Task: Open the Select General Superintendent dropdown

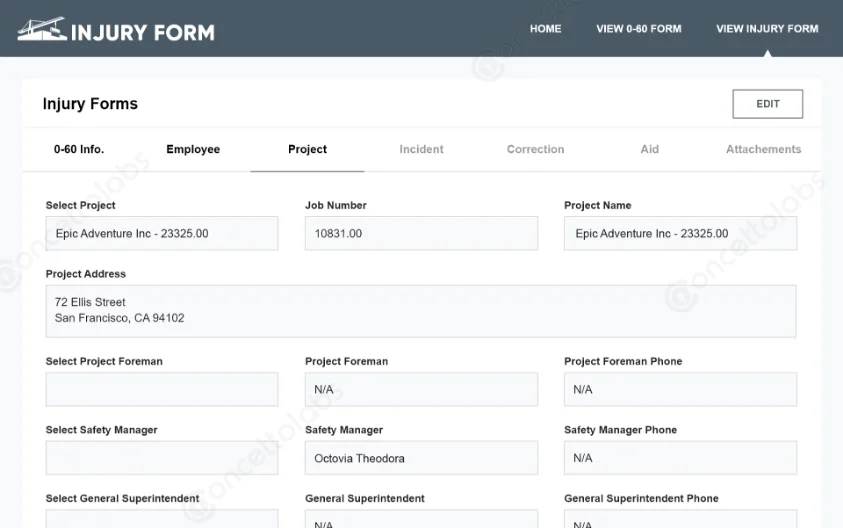Action: pyautogui.click(x=162, y=519)
